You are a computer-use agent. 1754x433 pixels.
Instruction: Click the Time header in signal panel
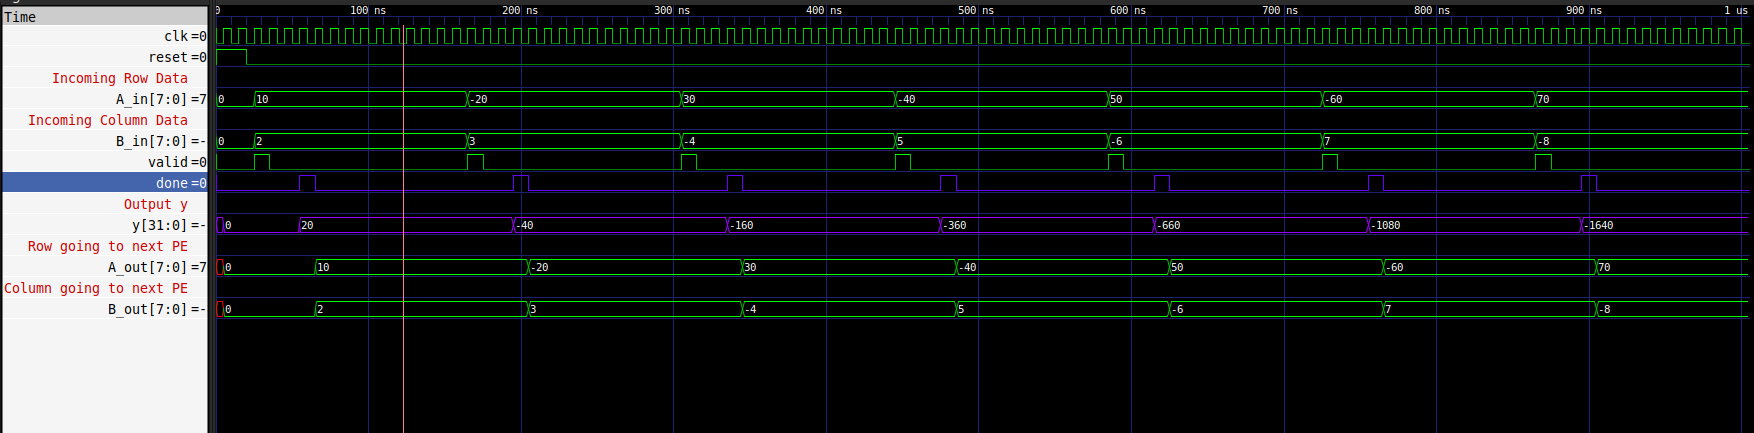click(105, 16)
